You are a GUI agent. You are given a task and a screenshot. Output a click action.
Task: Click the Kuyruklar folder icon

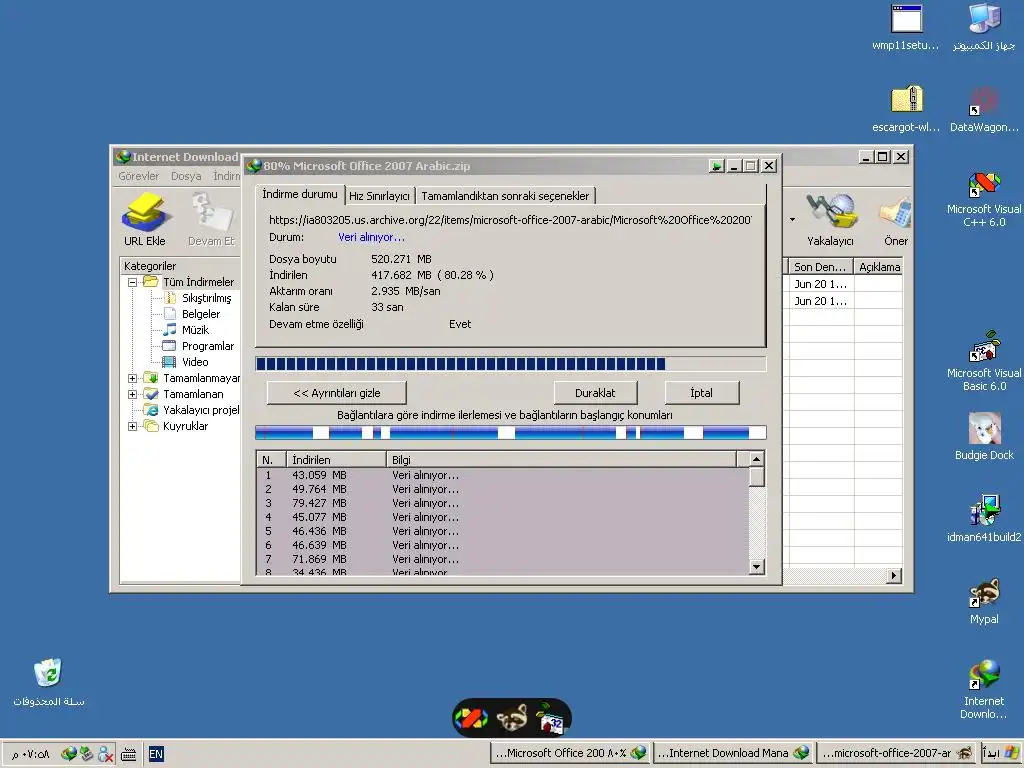[x=151, y=426]
